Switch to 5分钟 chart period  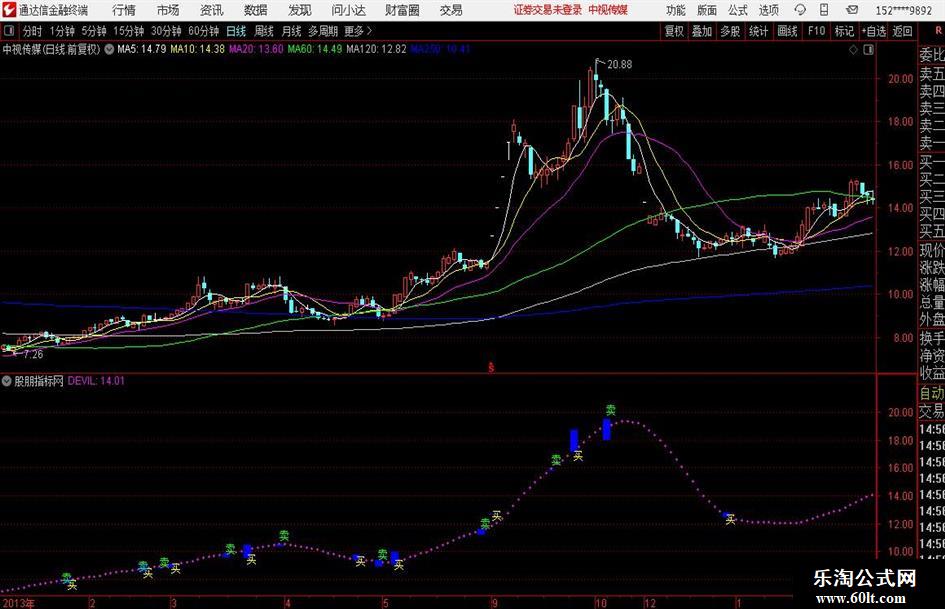[x=93, y=31]
